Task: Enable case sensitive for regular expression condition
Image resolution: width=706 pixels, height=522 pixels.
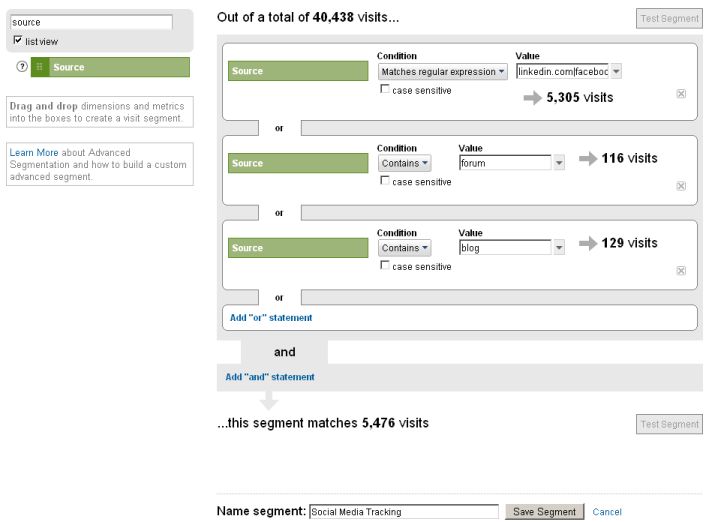Action: click(385, 89)
